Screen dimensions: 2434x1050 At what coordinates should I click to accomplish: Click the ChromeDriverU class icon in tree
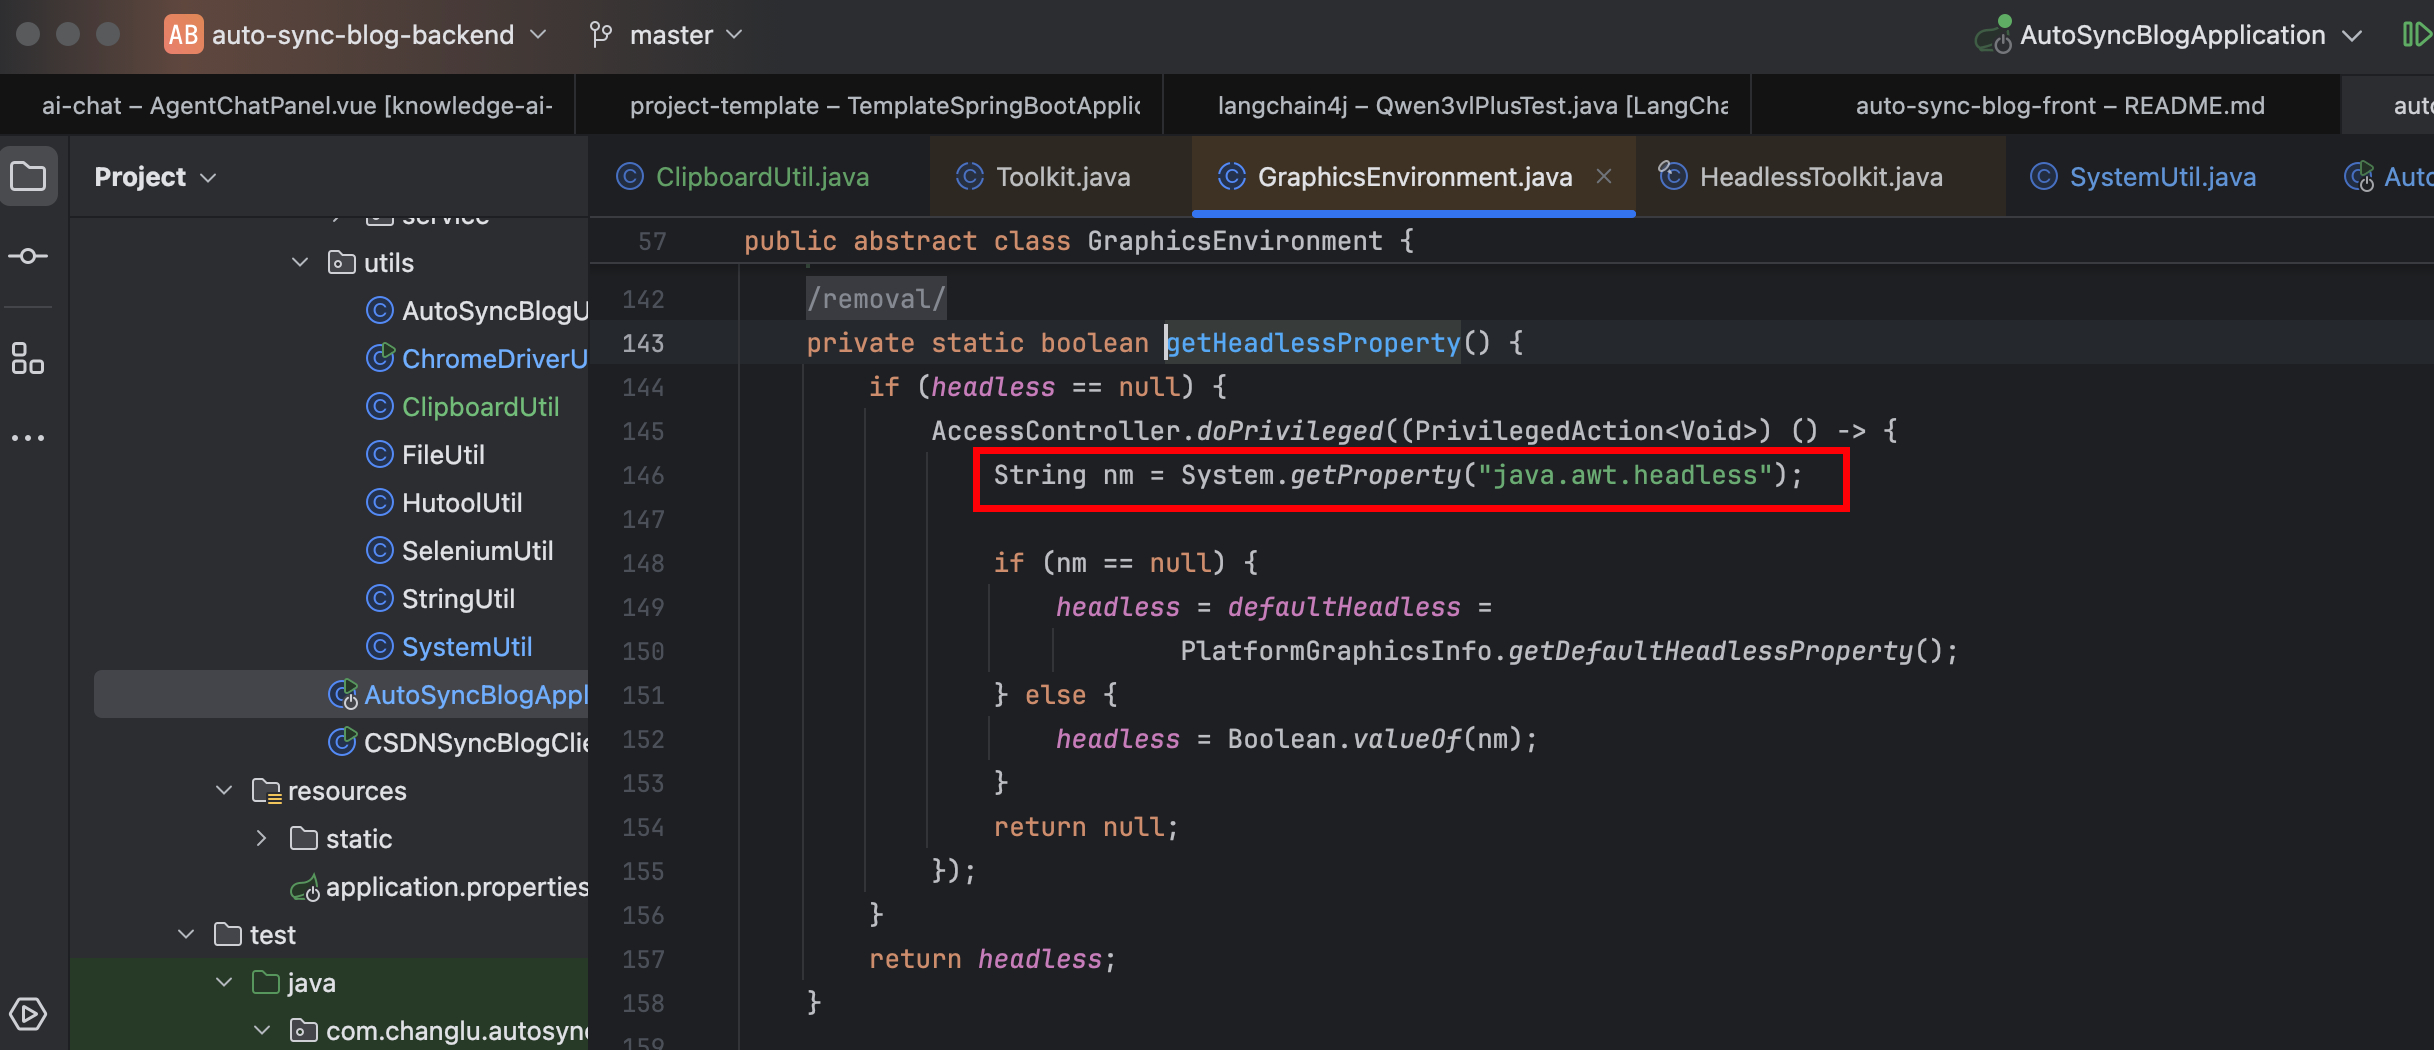(380, 358)
